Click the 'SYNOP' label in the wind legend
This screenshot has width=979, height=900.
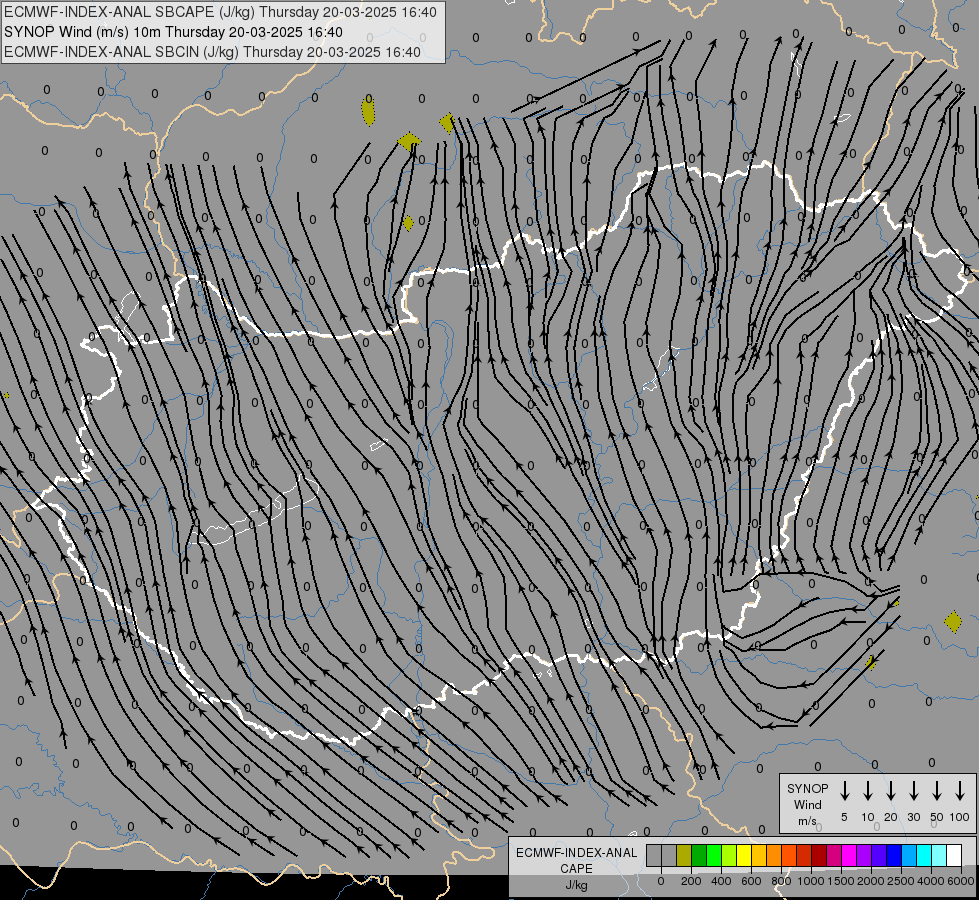point(807,788)
